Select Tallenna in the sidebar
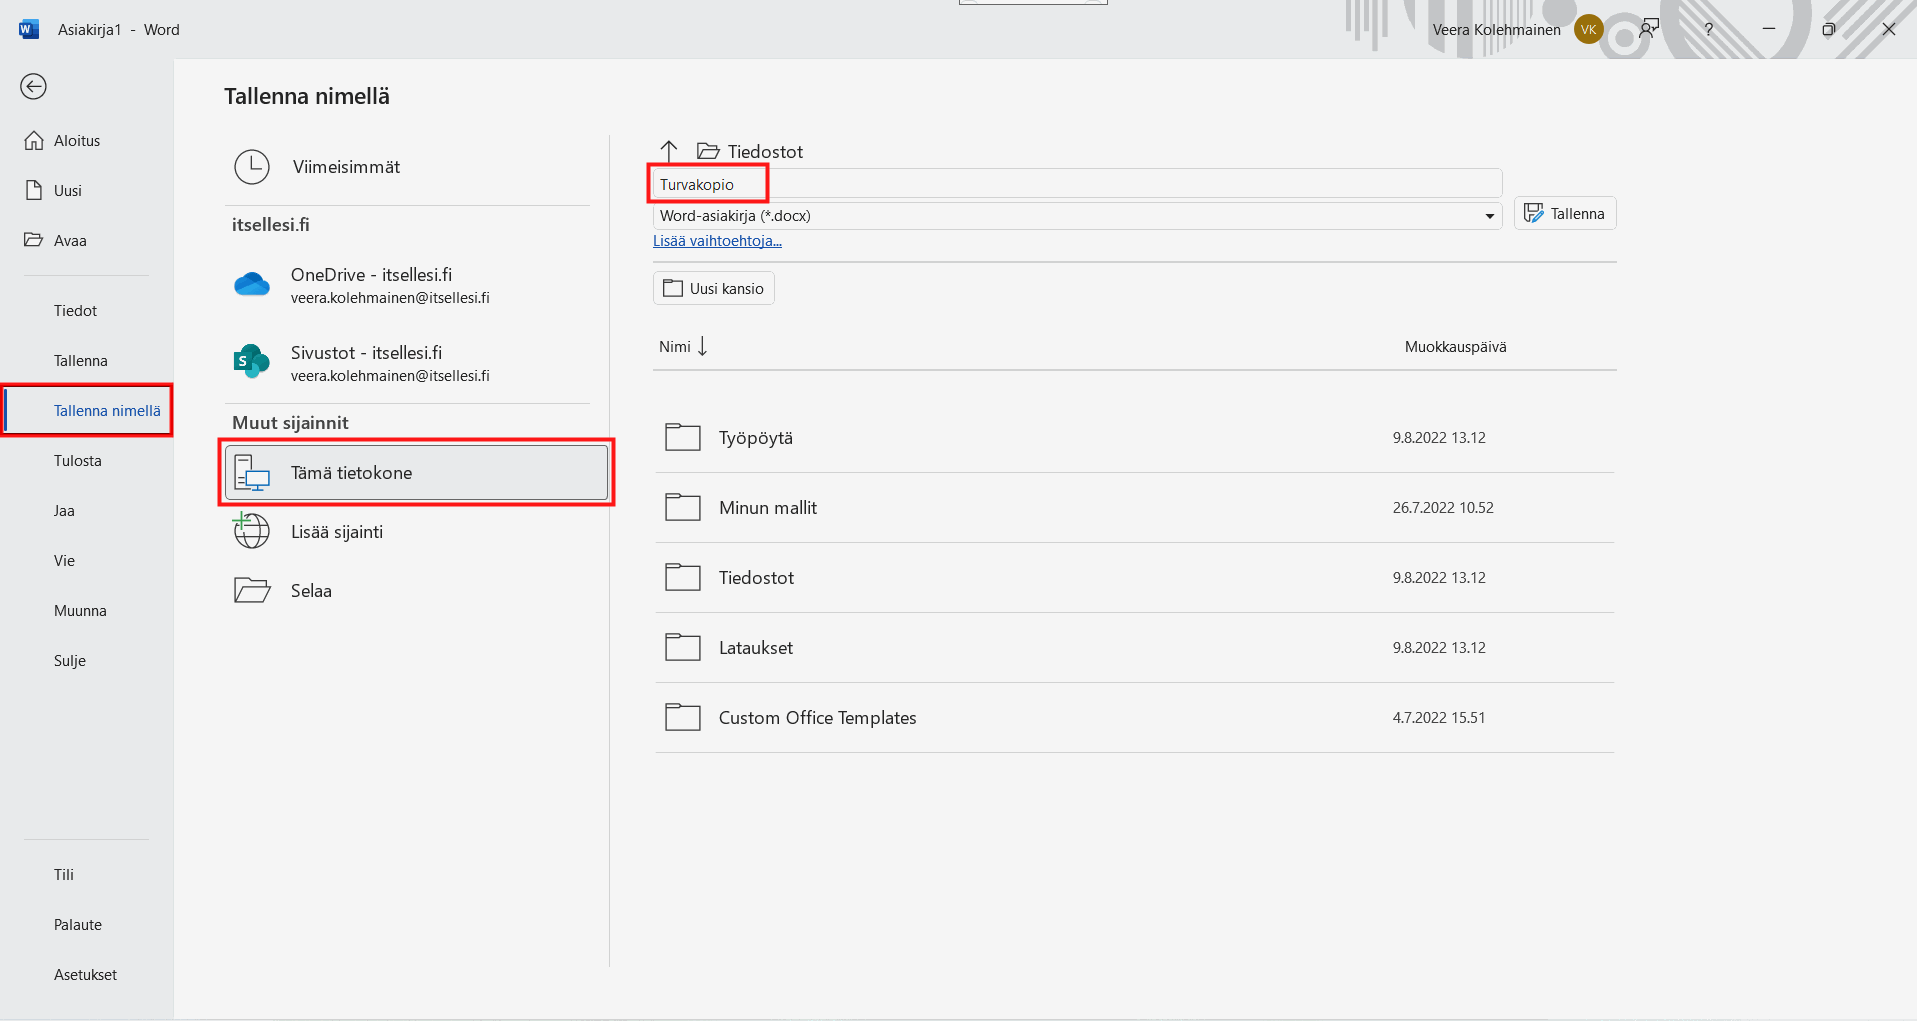Viewport: 1917px width, 1021px height. (81, 361)
